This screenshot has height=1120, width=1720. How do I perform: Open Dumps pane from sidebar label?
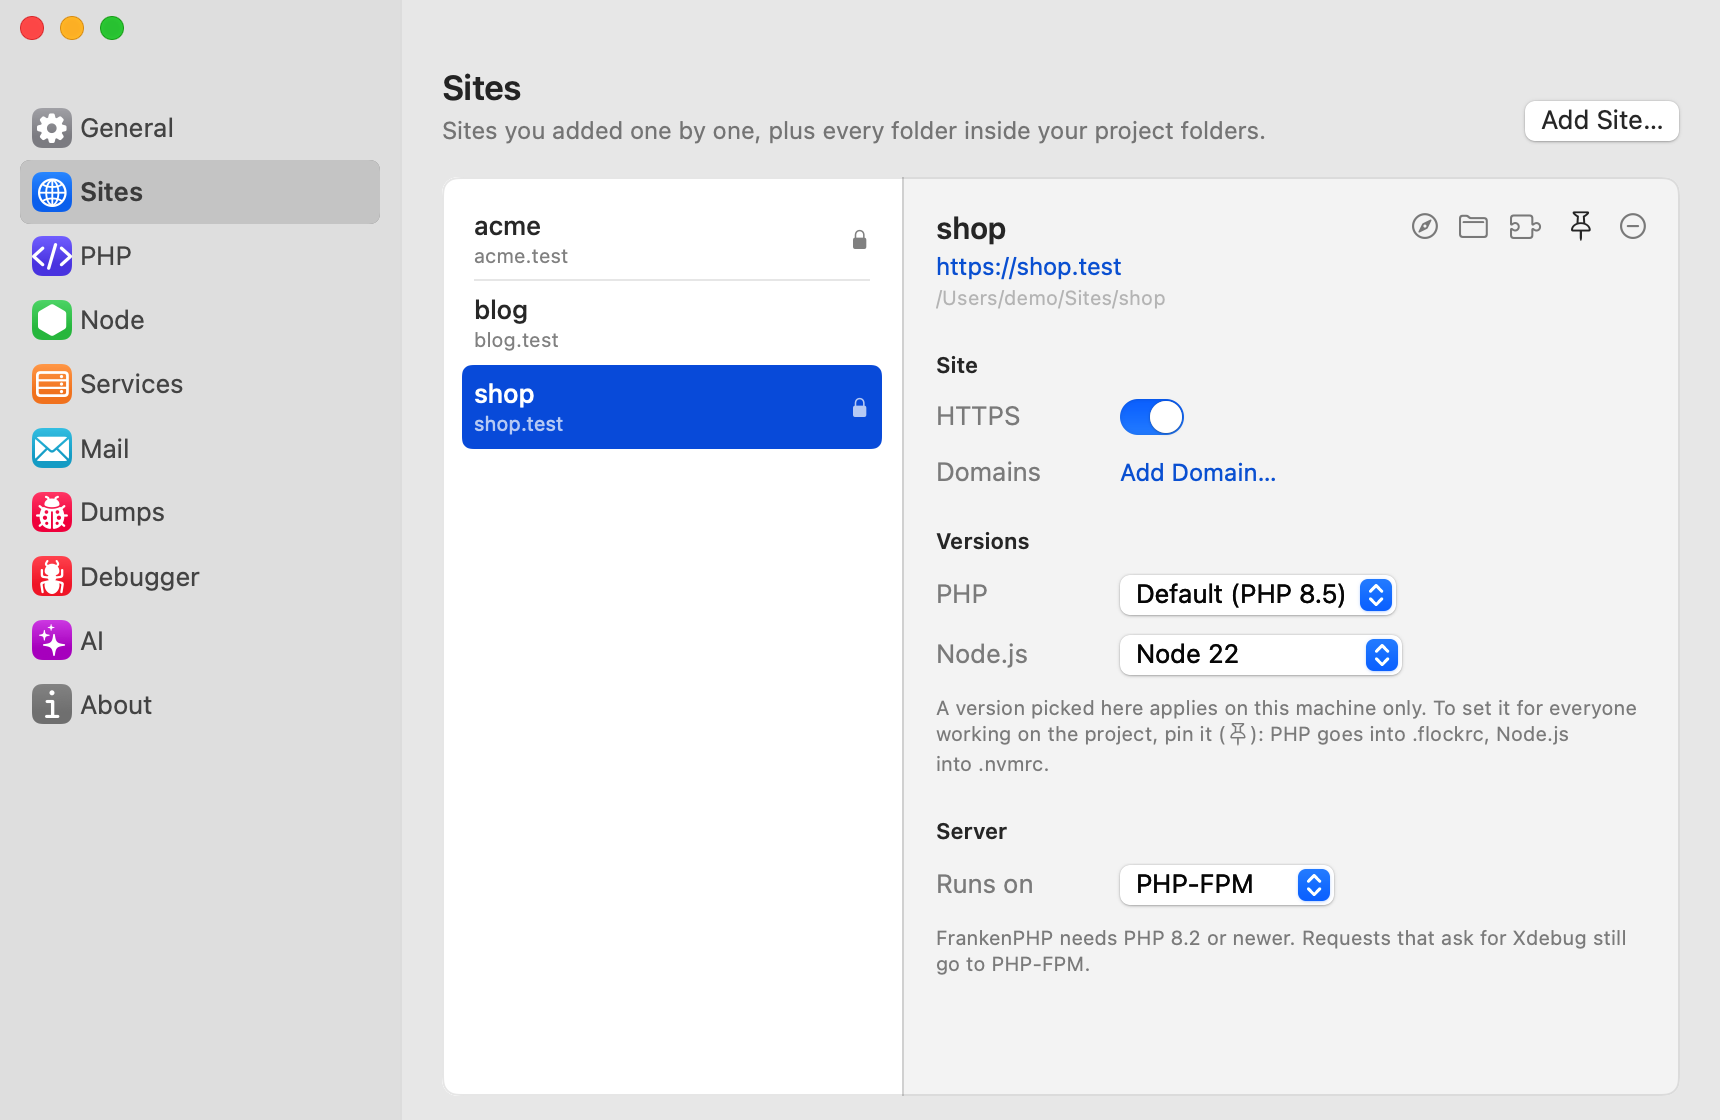tap(122, 512)
